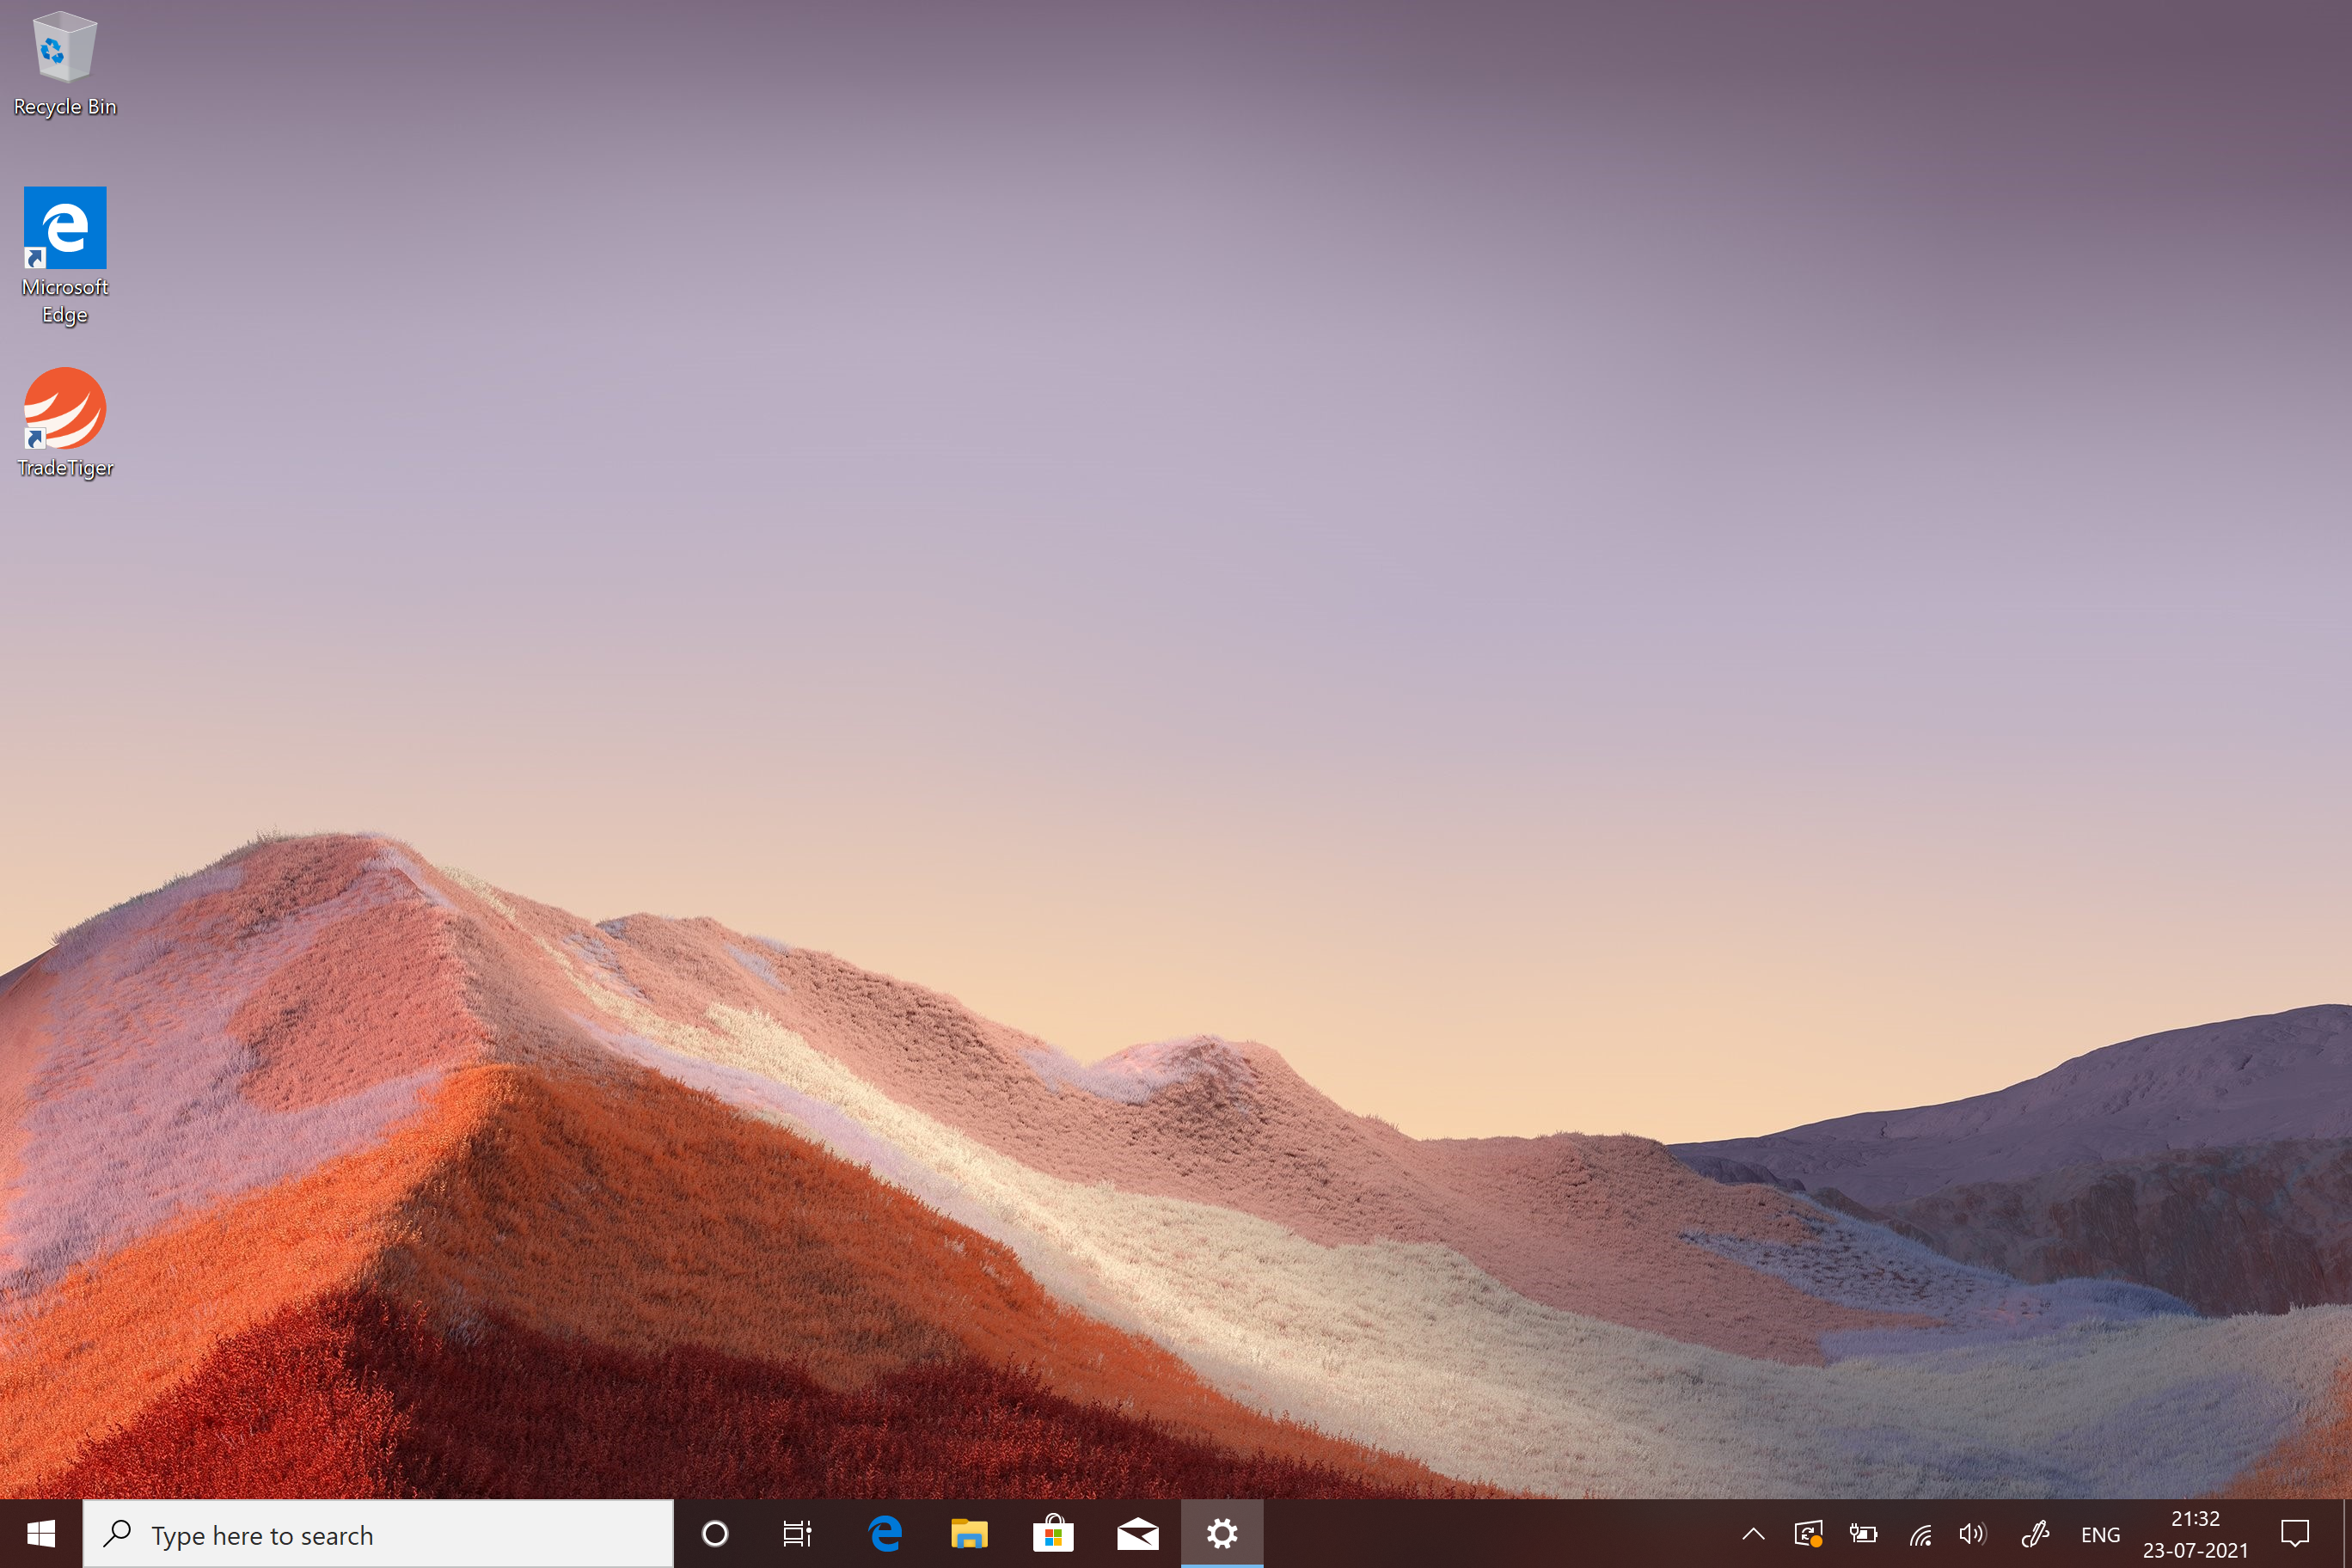
Task: Open the battery status tray icon
Action: pos(1862,1534)
